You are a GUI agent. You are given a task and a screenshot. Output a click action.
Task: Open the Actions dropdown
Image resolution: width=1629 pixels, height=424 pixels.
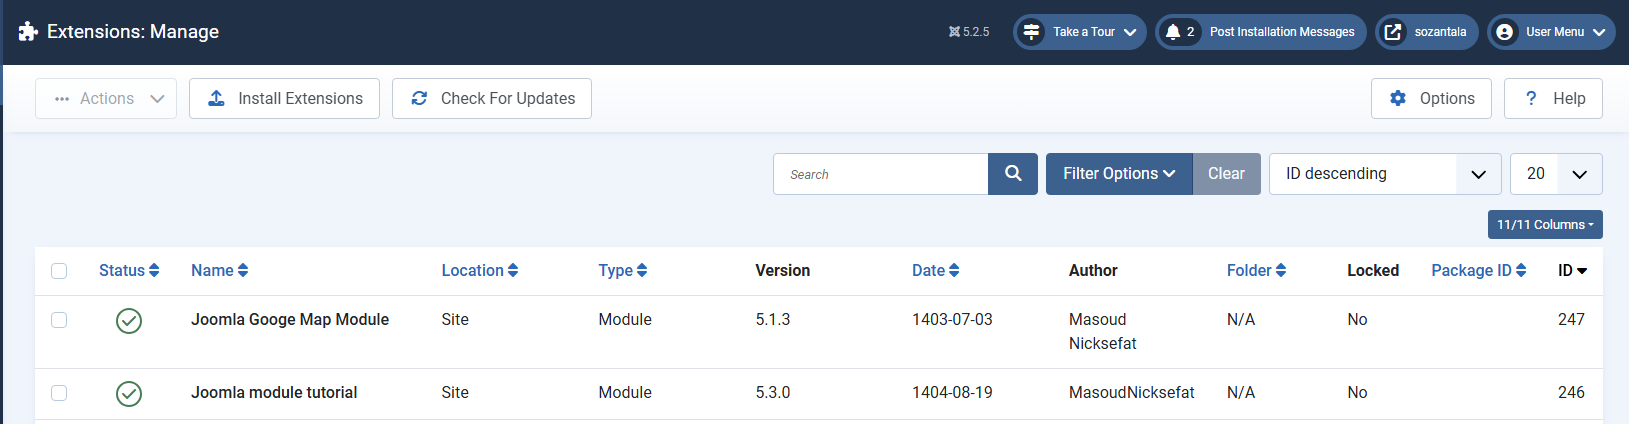click(x=106, y=98)
